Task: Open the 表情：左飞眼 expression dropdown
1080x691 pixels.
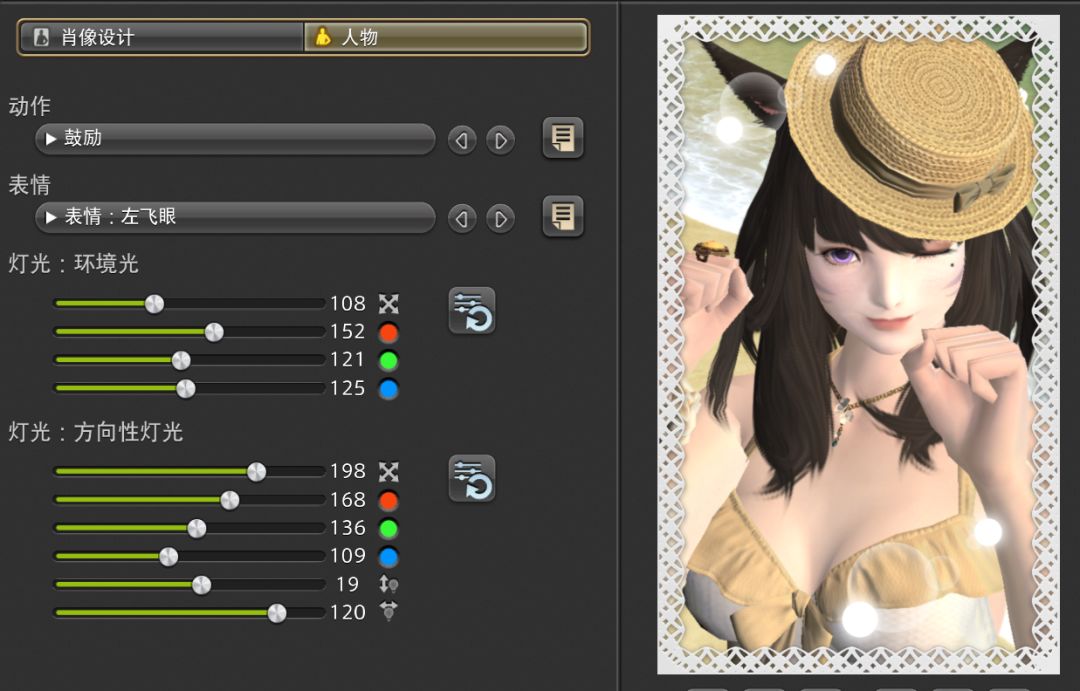Action: point(235,217)
